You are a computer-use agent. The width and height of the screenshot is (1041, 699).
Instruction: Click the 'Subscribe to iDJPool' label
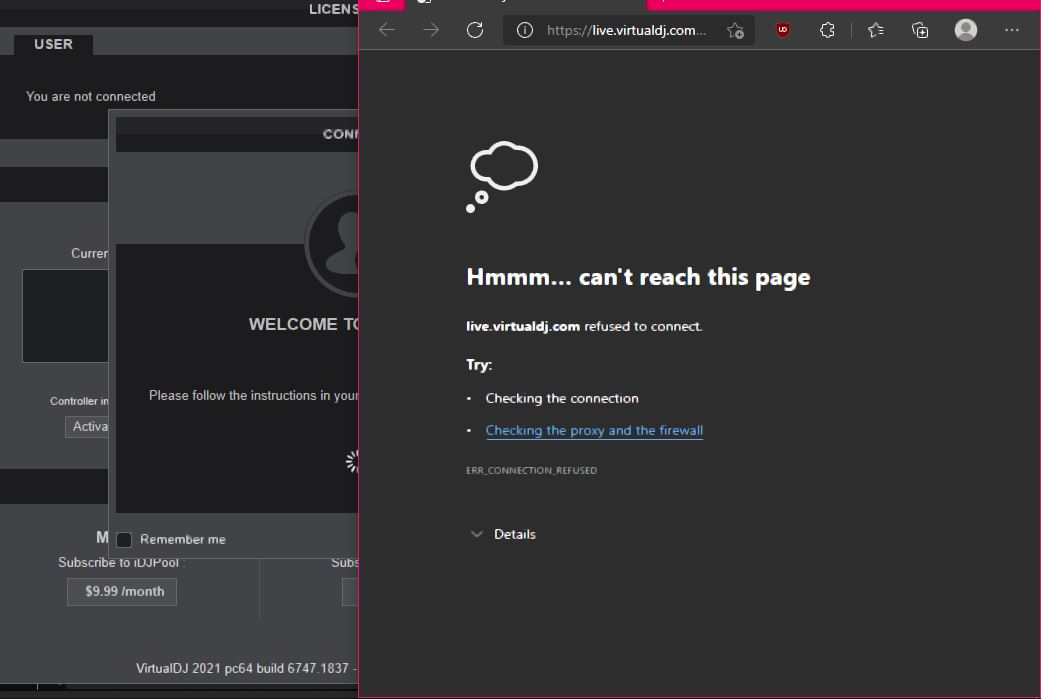tap(121, 562)
